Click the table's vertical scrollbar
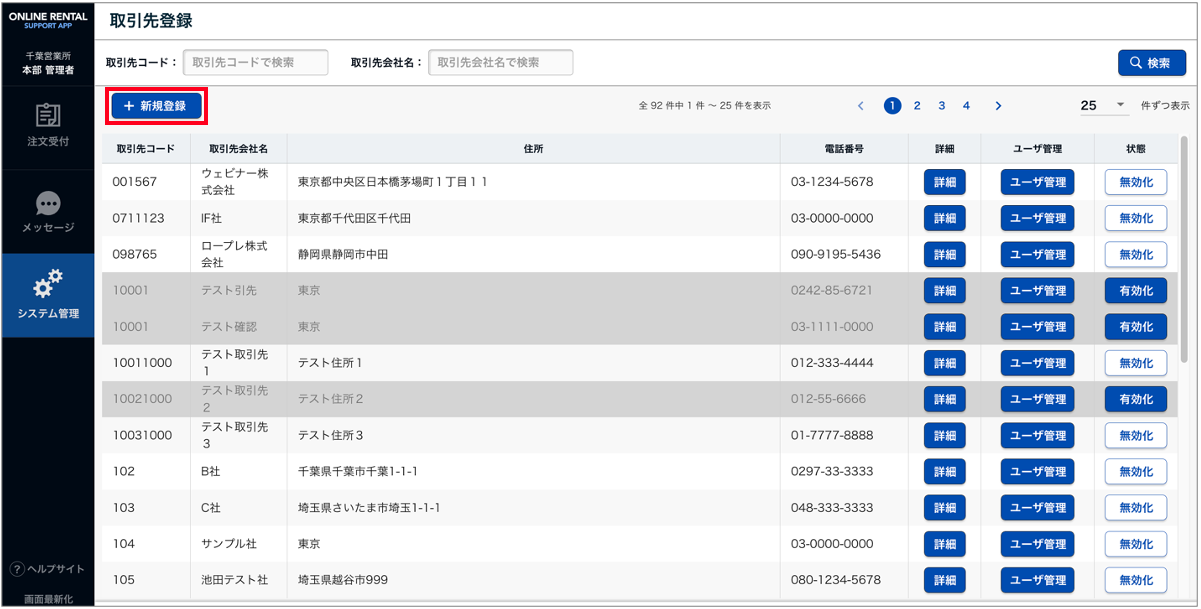Screen dimensions: 1201x609 click(x=1185, y=250)
